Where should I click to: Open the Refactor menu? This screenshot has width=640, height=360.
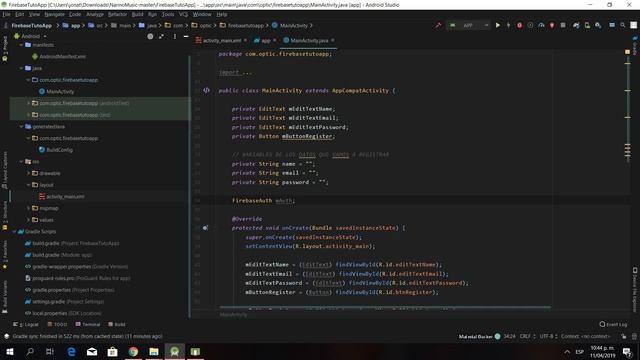click(118, 14)
